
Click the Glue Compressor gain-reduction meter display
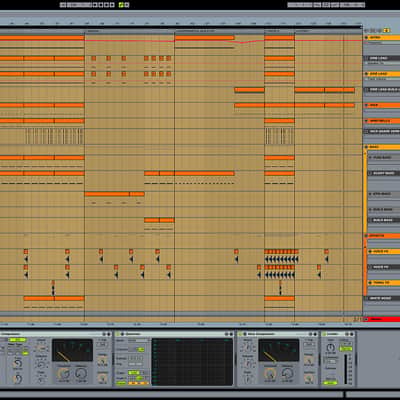(x=278, y=351)
